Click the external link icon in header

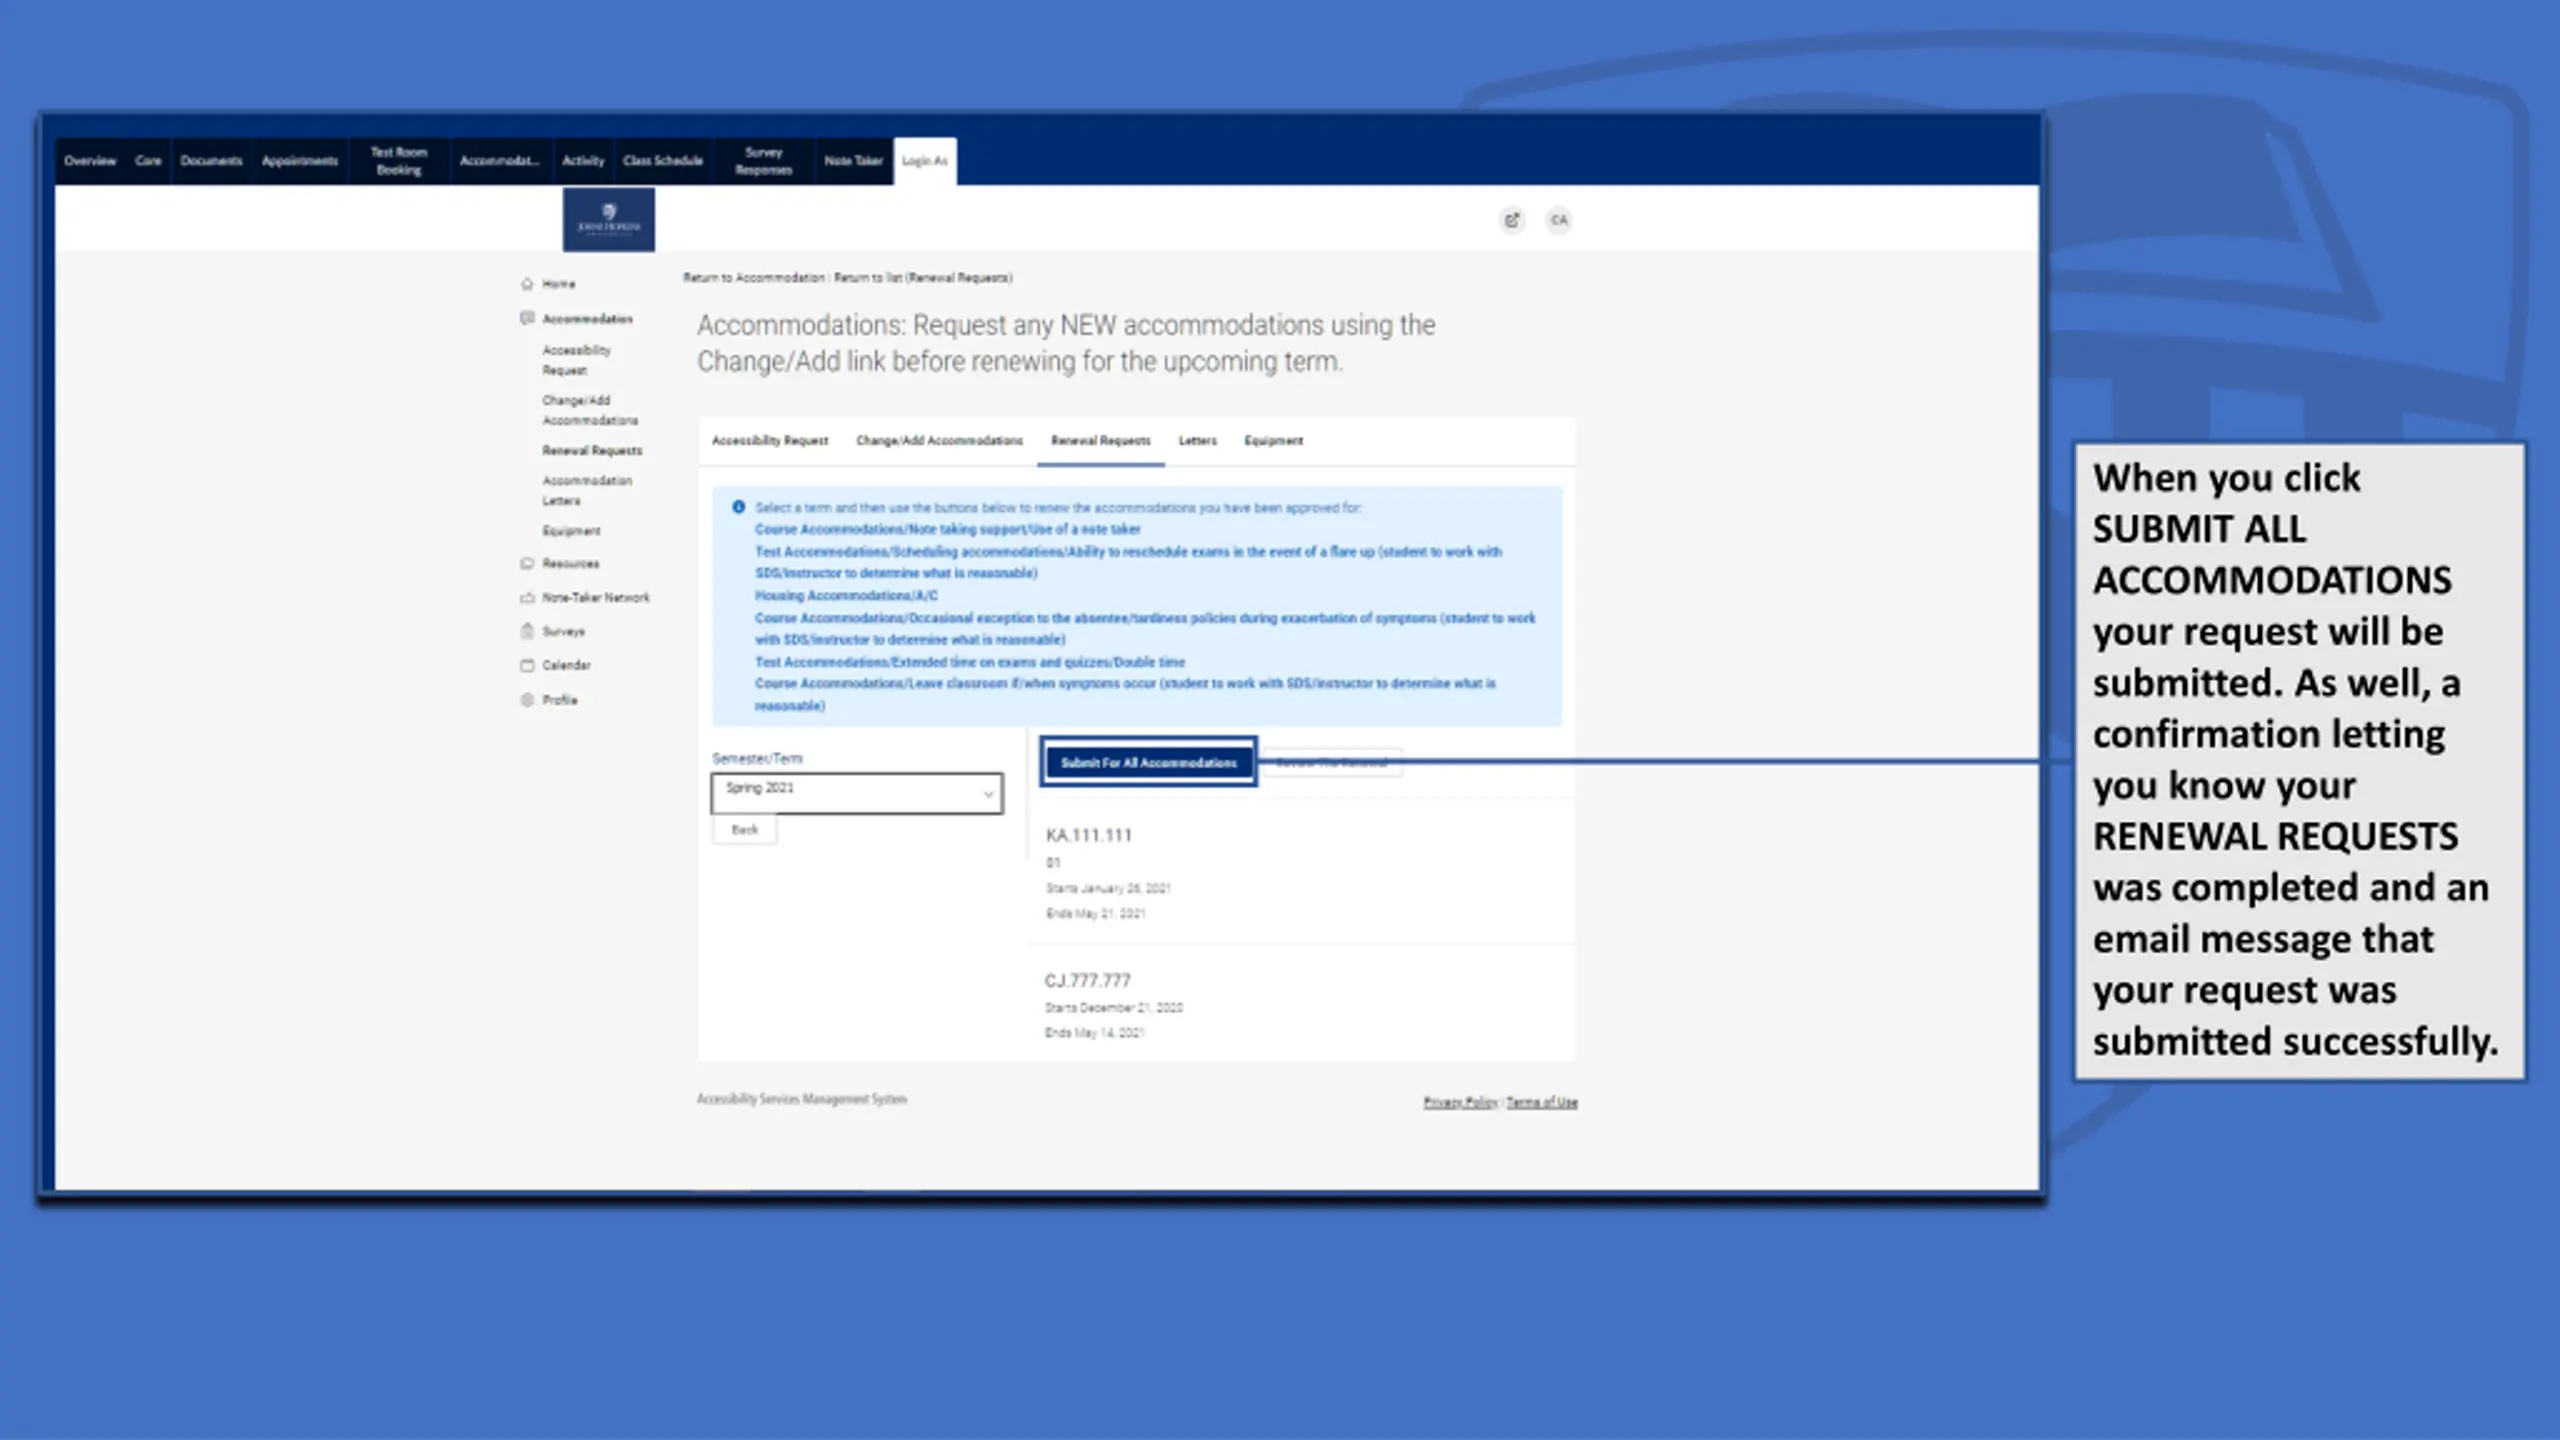click(x=1512, y=220)
